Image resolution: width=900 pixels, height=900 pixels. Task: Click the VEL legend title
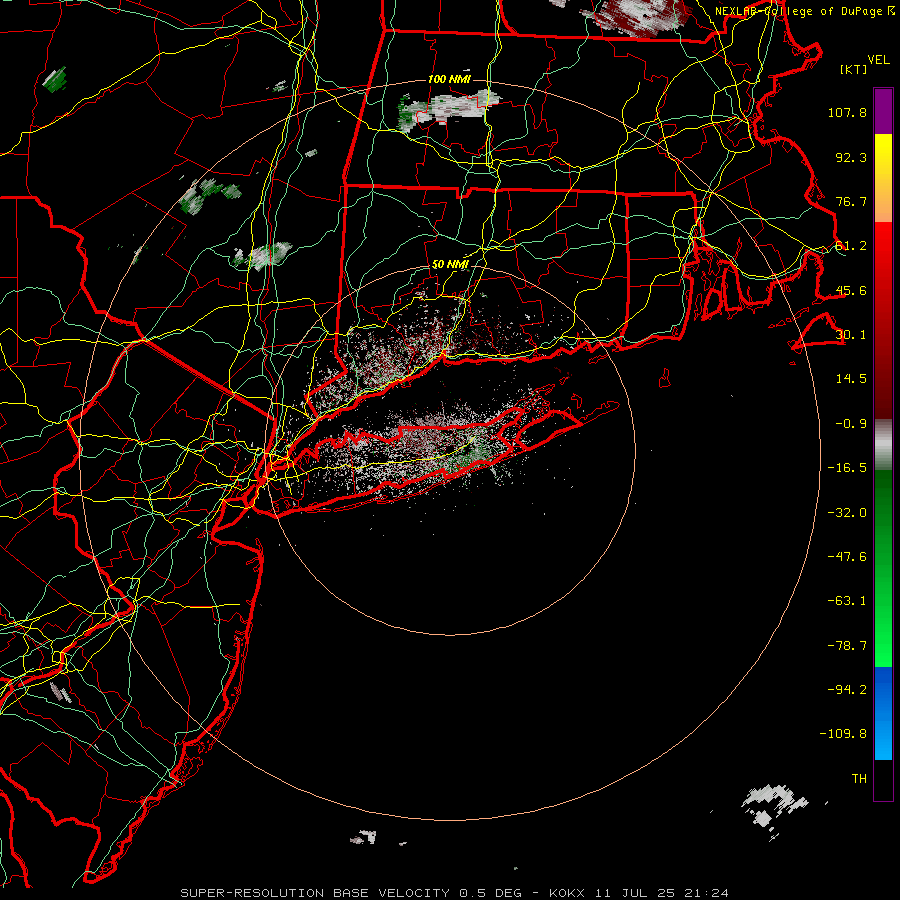[x=879, y=60]
